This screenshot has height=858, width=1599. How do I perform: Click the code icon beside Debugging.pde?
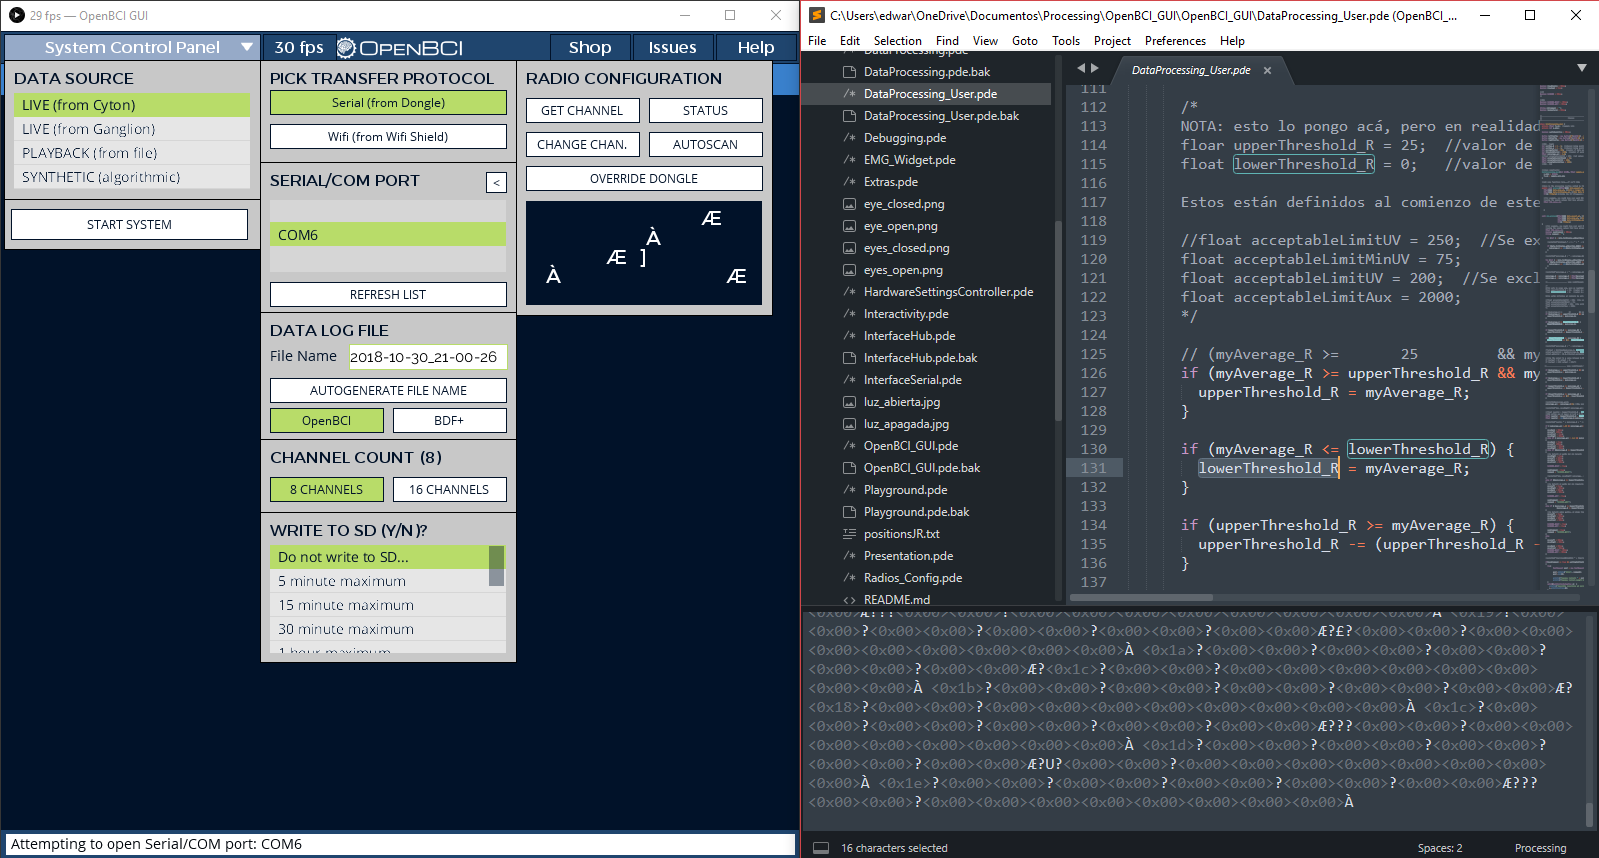pyautogui.click(x=849, y=138)
